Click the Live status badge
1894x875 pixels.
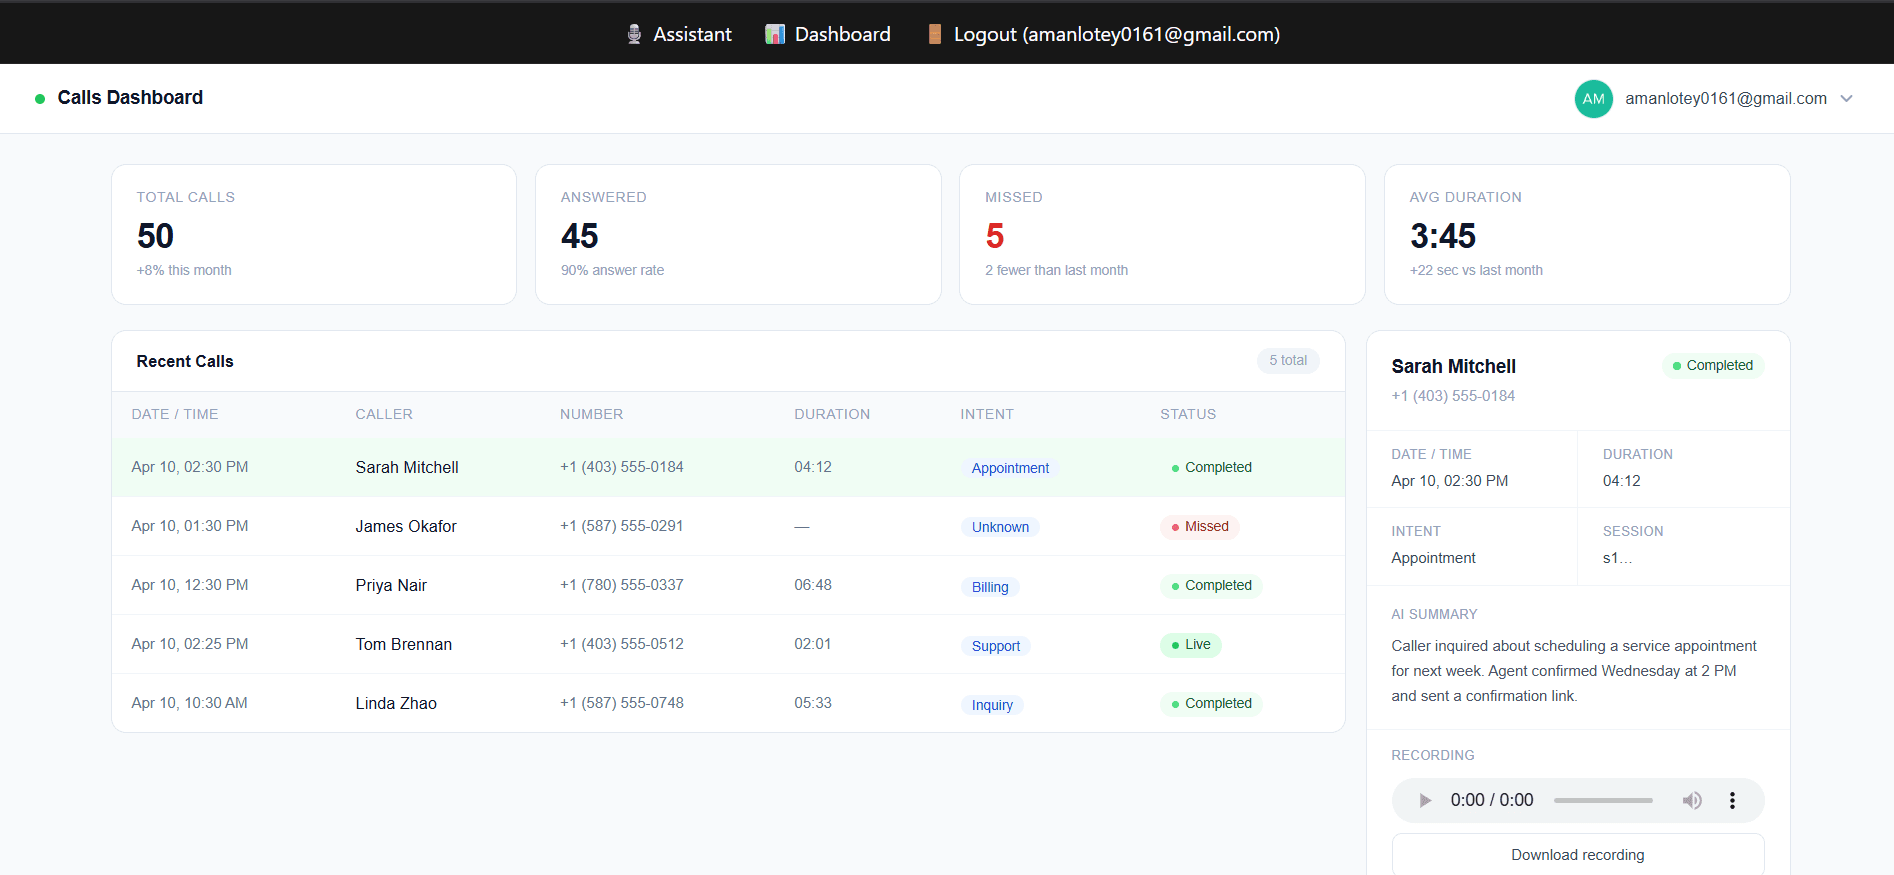[x=1191, y=644]
